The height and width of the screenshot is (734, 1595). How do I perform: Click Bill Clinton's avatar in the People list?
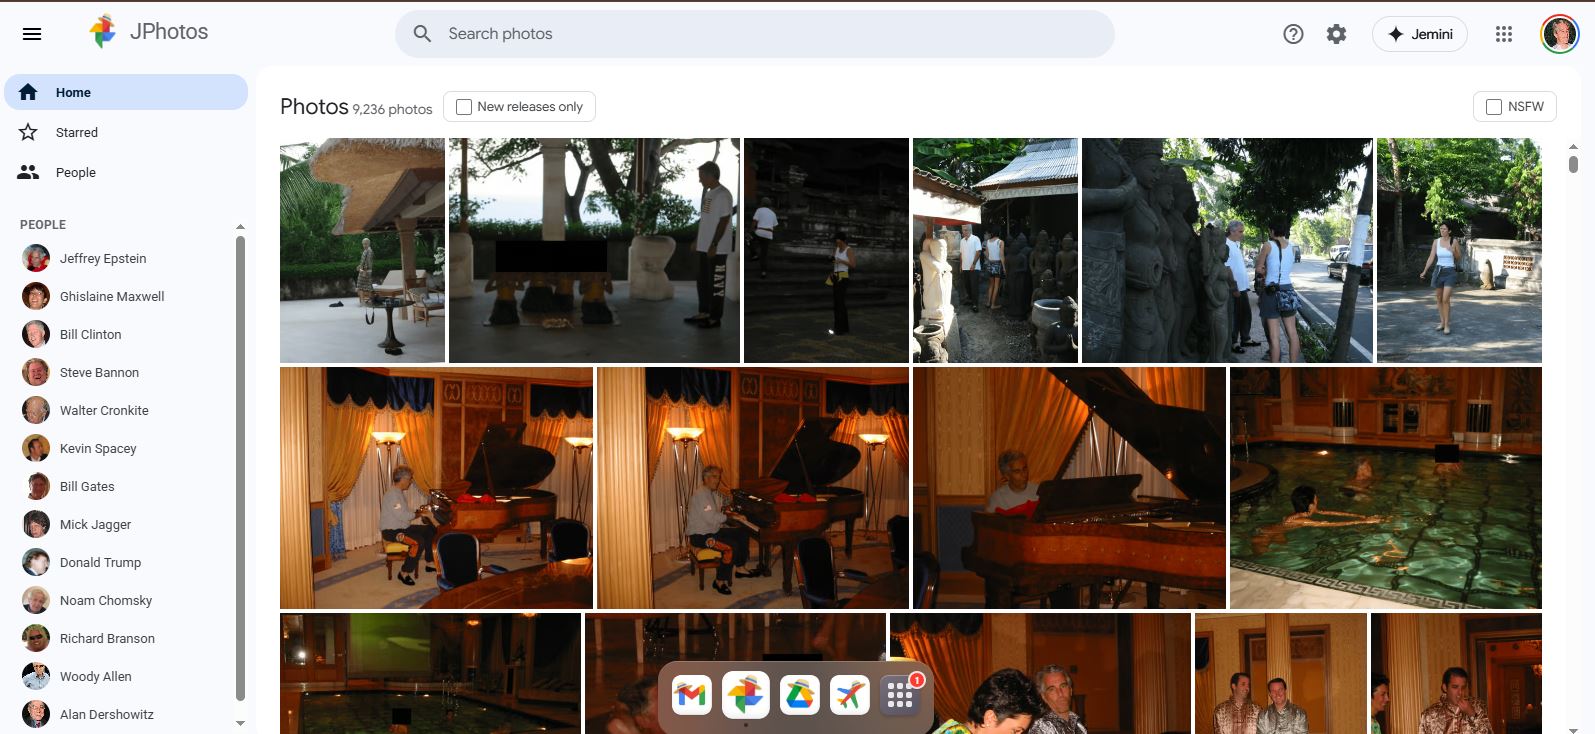[36, 334]
